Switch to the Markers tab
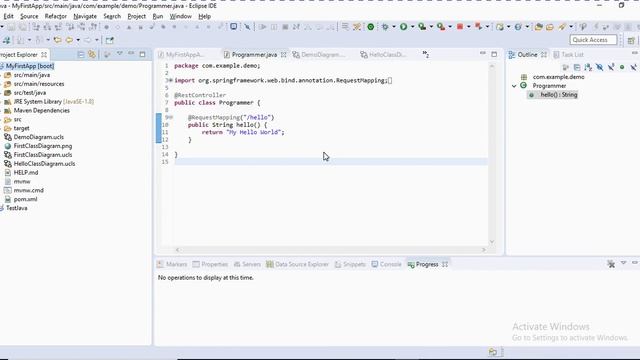The height and width of the screenshot is (360, 640). pyautogui.click(x=172, y=264)
